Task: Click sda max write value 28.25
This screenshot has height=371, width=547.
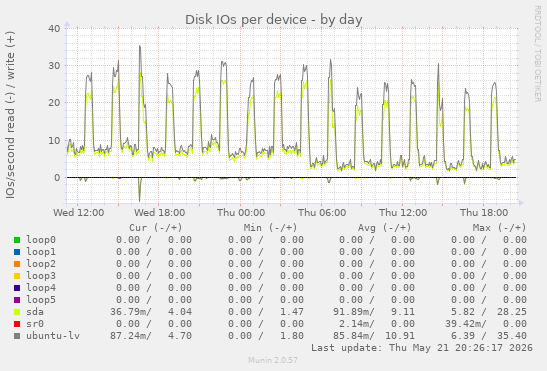Action: coord(512,312)
